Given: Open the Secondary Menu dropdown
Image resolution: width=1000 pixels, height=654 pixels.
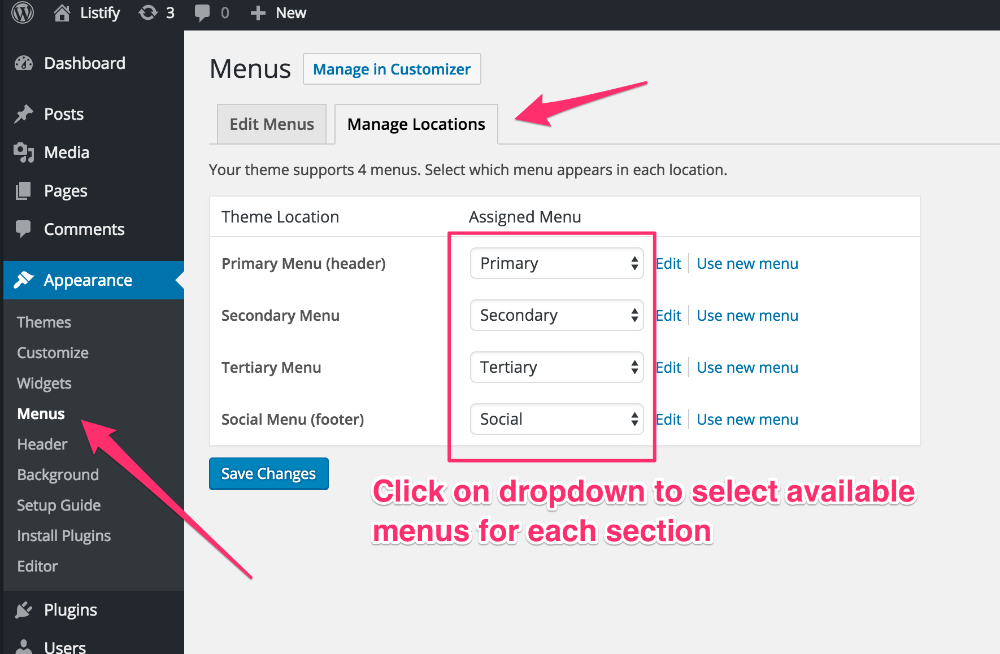Looking at the screenshot, I should 557,315.
